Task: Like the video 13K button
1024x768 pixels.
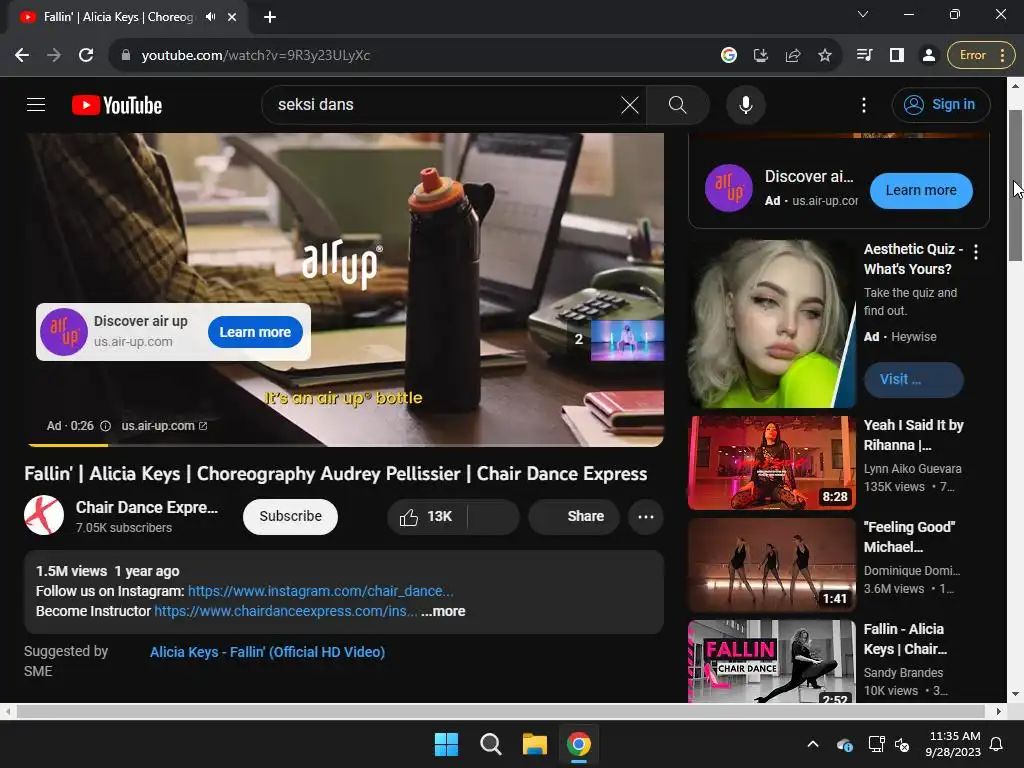Action: click(427, 517)
